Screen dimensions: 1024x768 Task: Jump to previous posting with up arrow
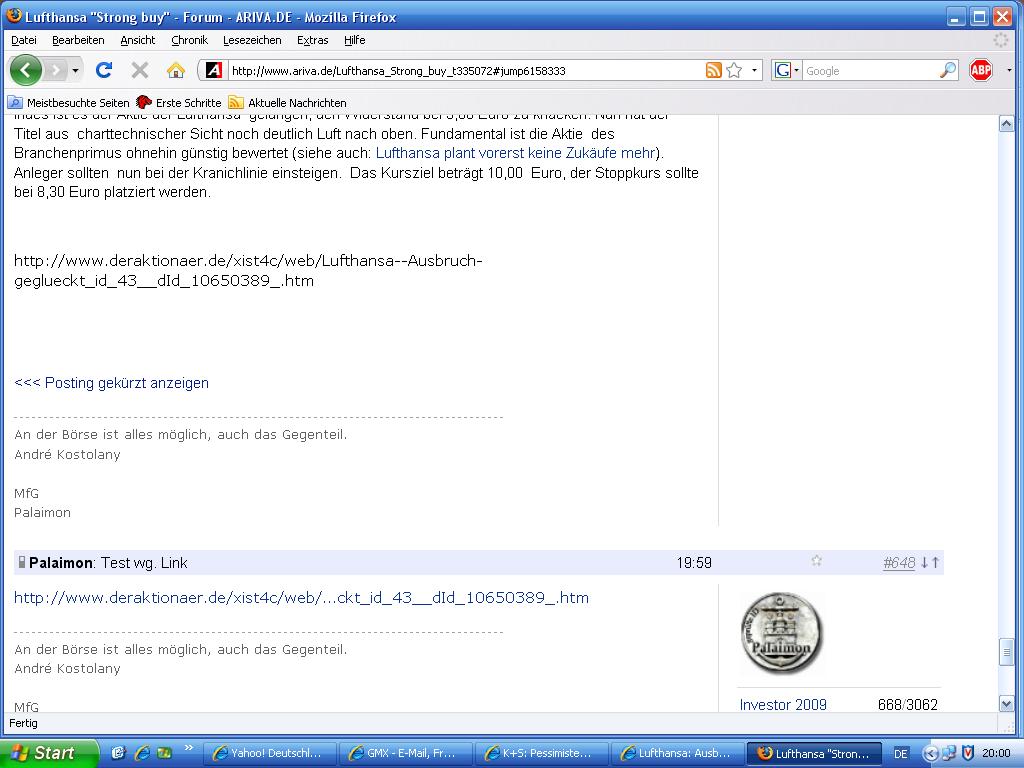tap(934, 562)
